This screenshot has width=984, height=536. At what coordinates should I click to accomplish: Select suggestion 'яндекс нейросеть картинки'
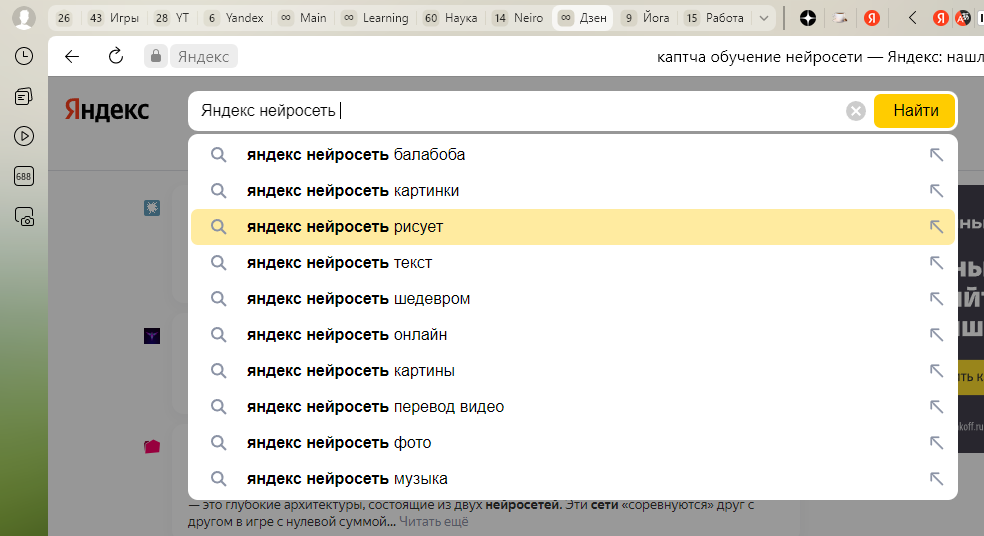[x=572, y=190]
